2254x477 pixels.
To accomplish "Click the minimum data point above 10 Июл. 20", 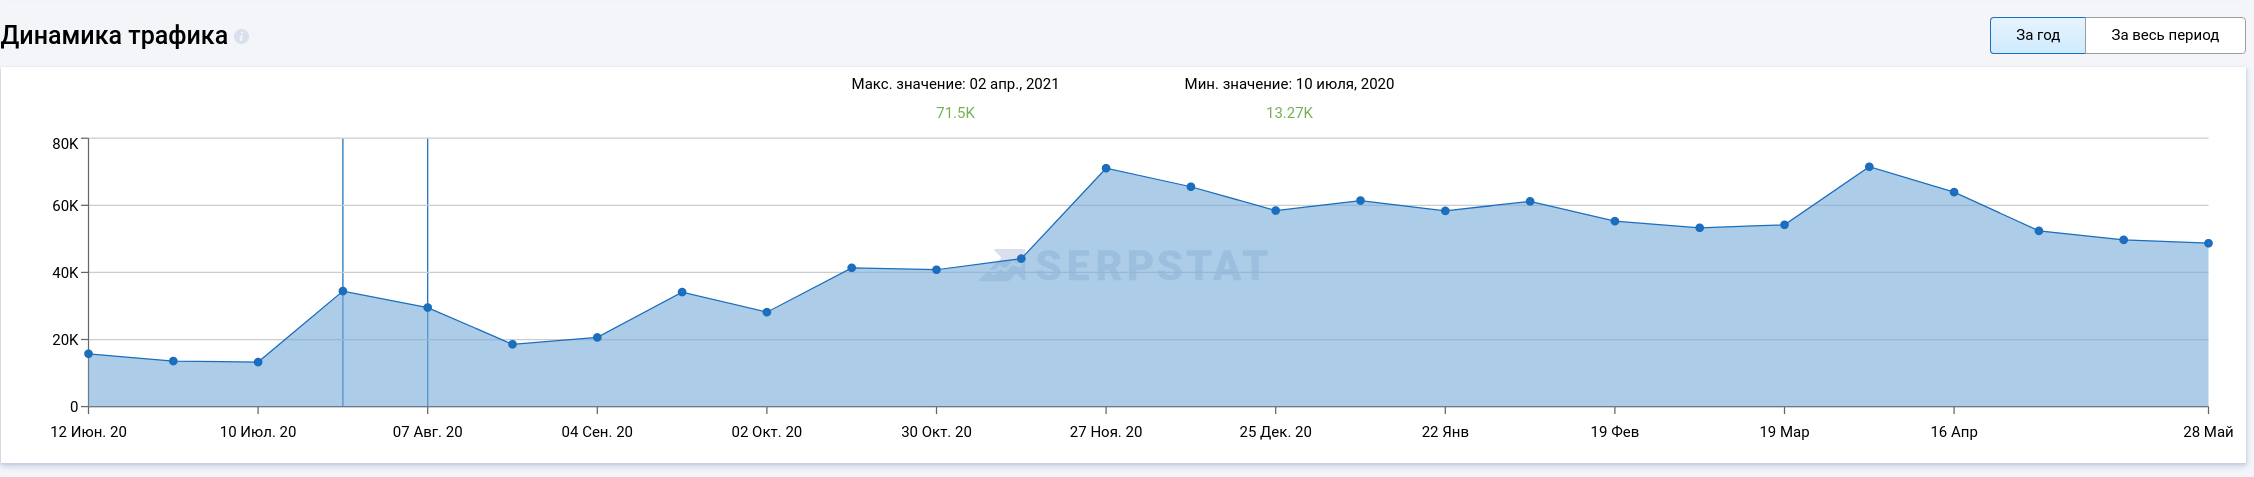I will click(258, 362).
